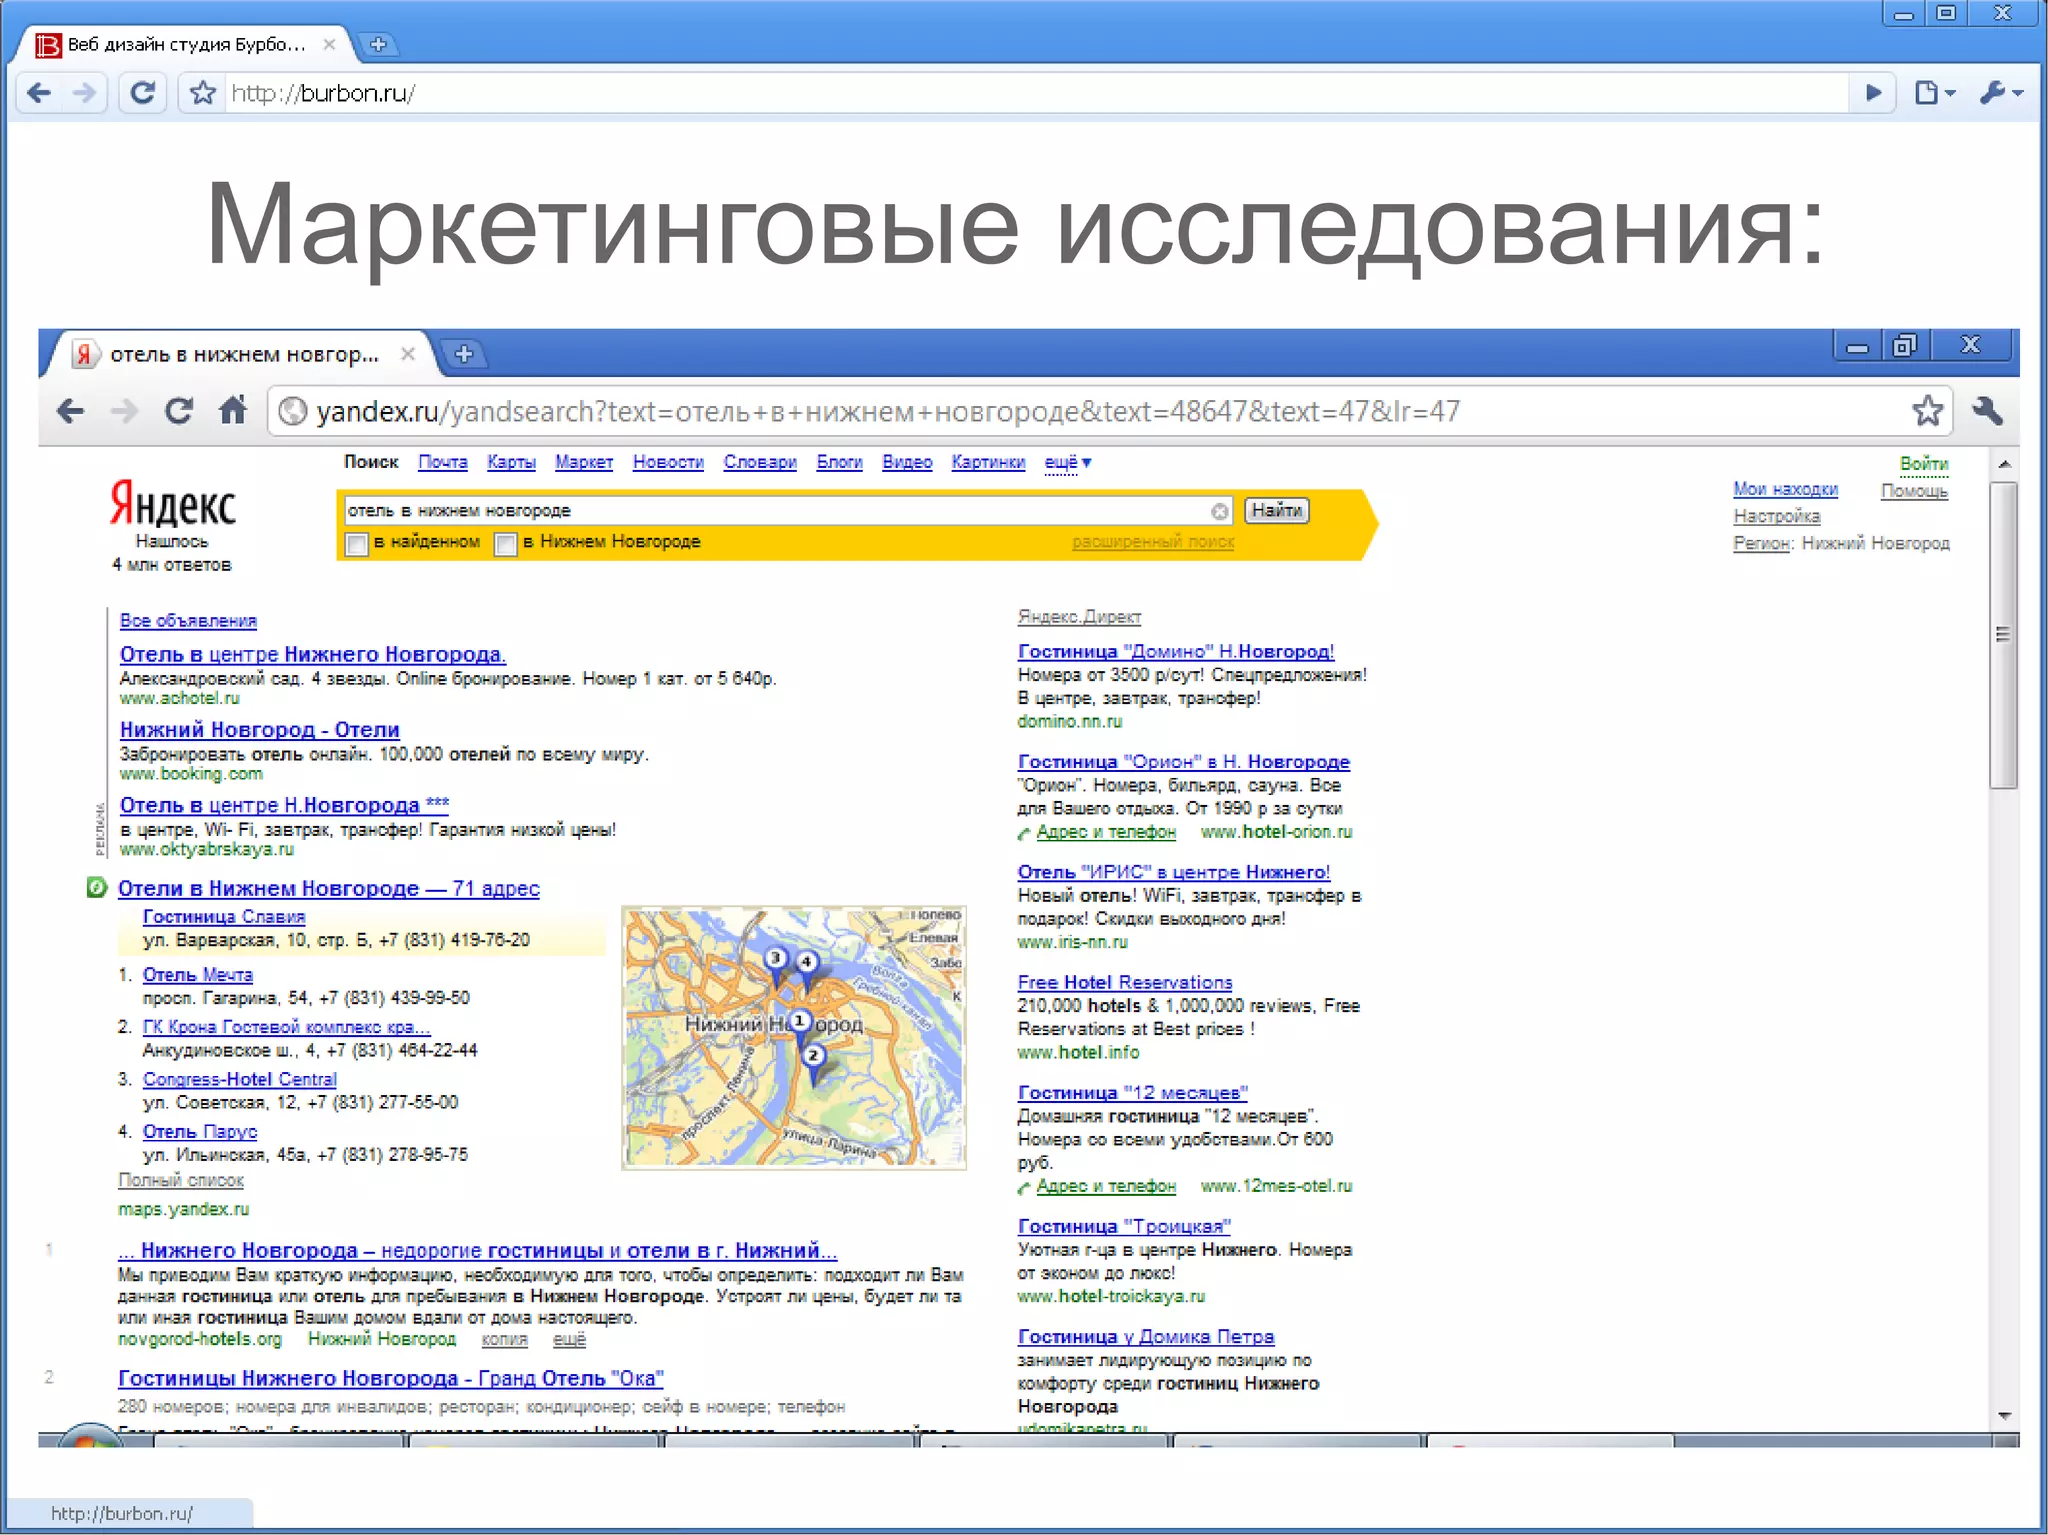Open the Отель в центре Нижнего Новгорода ad

[x=313, y=654]
